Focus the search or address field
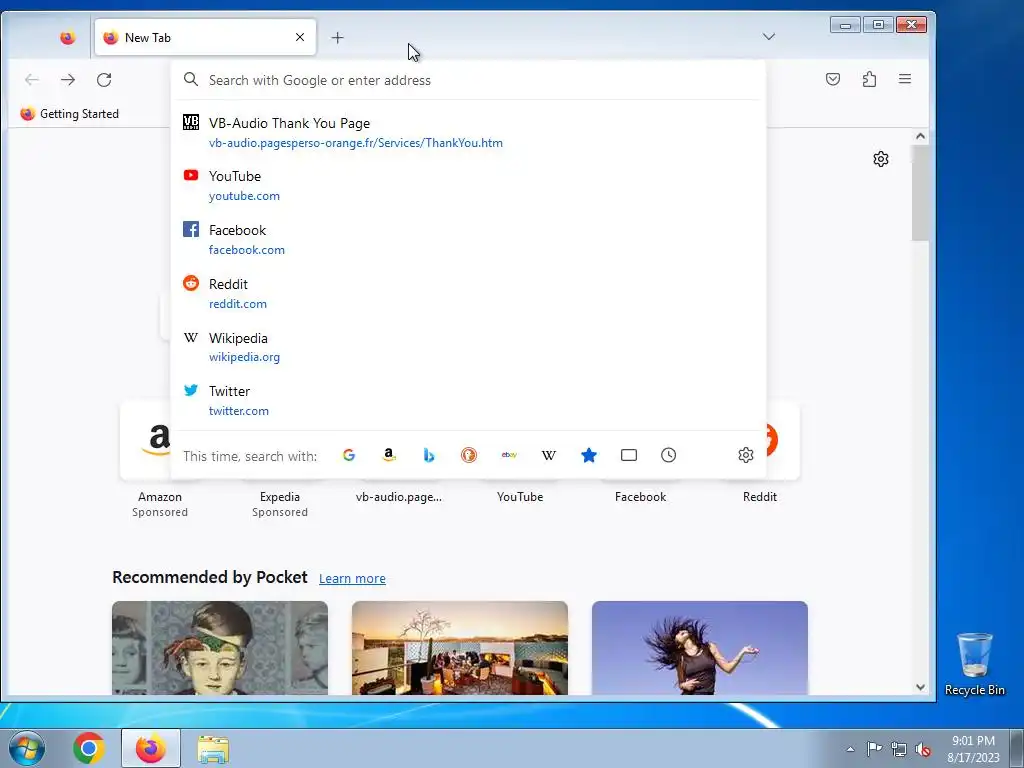The height and width of the screenshot is (768, 1024). click(x=468, y=80)
